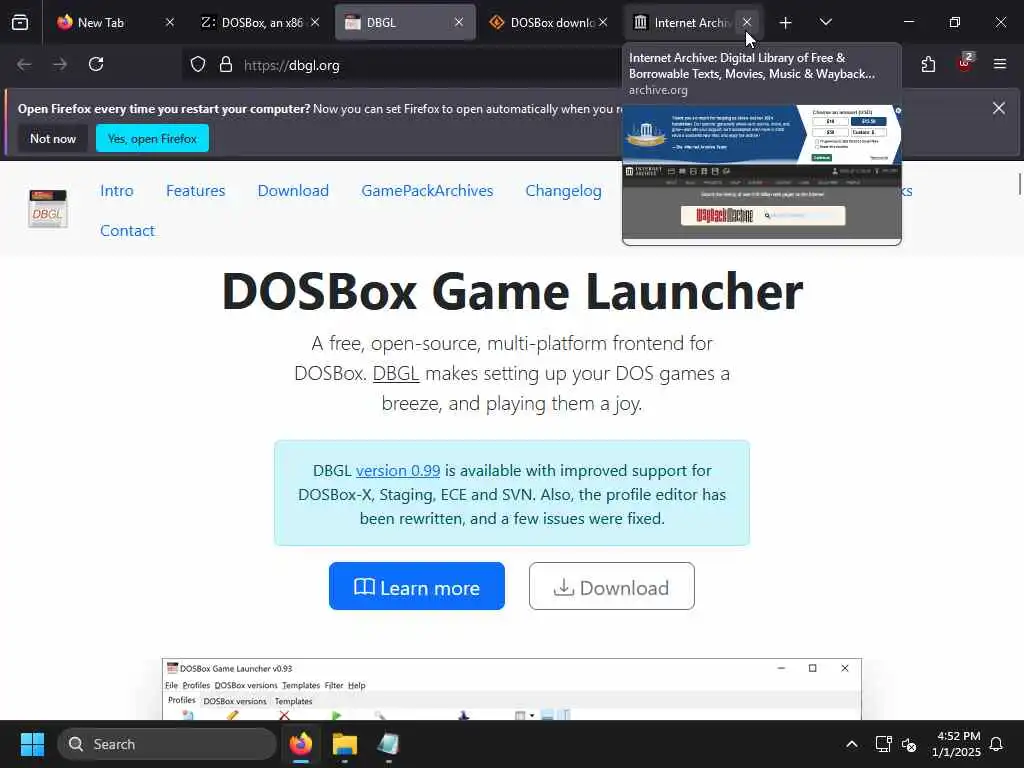Close the DOSBox download tab

pos(603,22)
